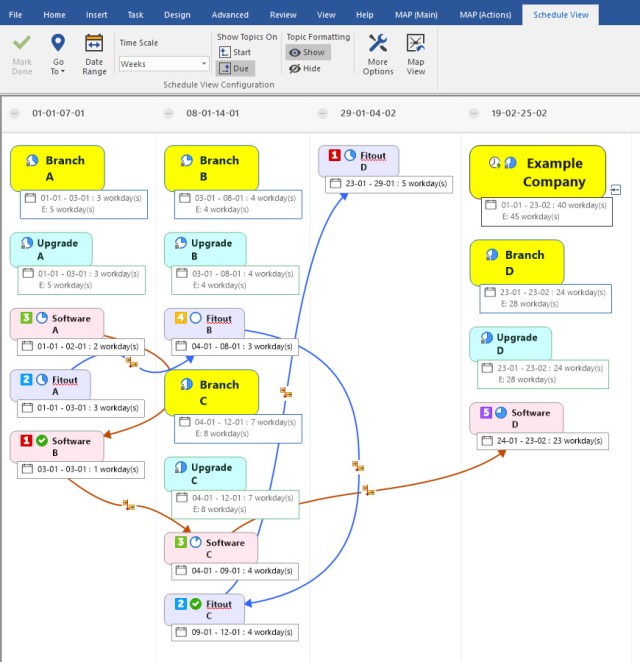Click Fitout C date info 09-01 - 12-01
Viewport: 640px width, 662px height.
(x=235, y=632)
